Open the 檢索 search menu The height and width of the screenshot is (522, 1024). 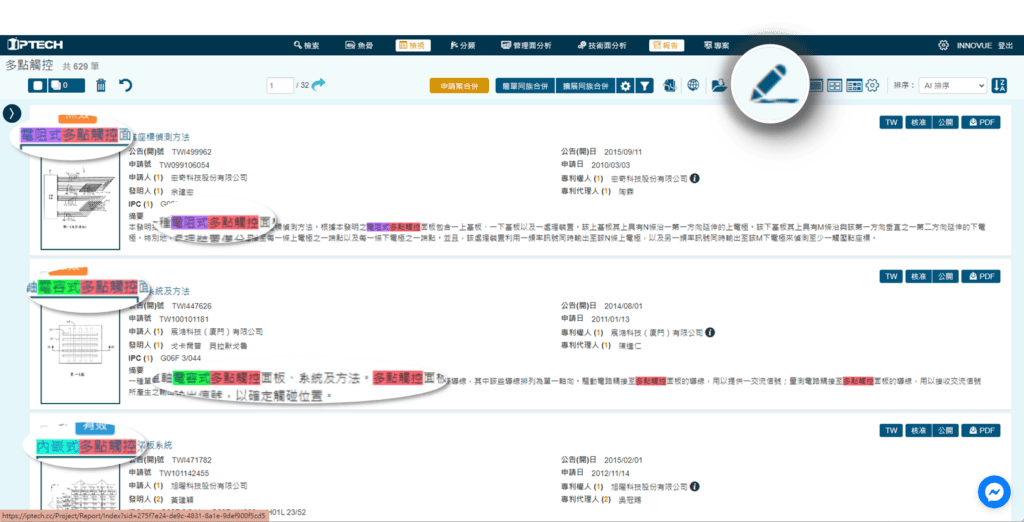coord(306,46)
